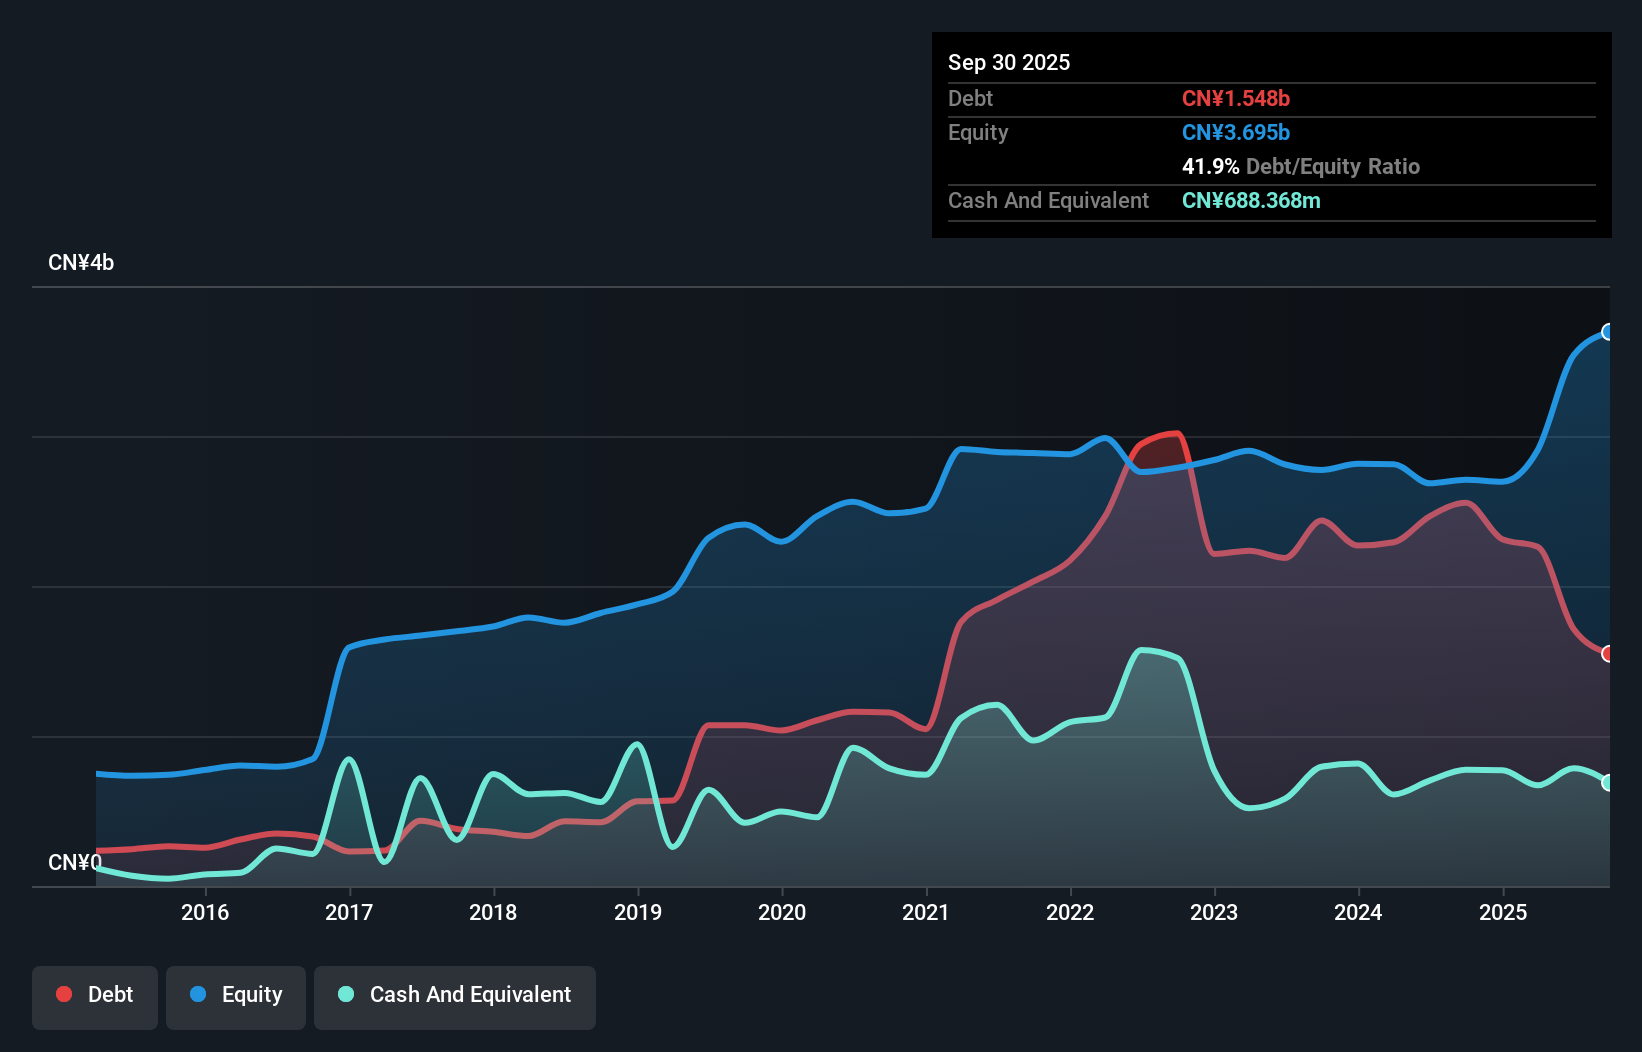
Task: Click the 2019 x-axis label
Action: [638, 912]
